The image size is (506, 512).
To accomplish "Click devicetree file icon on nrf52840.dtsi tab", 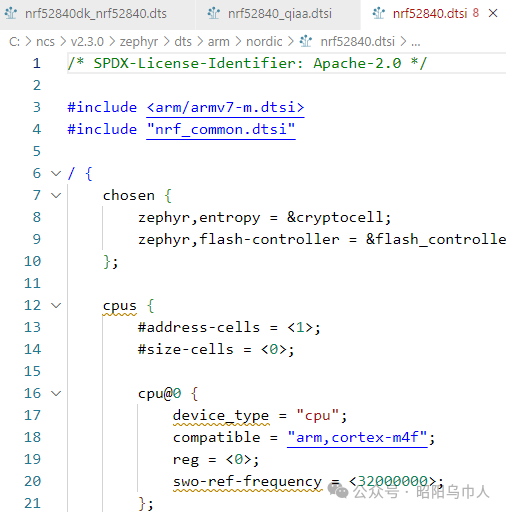I will 379,14.
